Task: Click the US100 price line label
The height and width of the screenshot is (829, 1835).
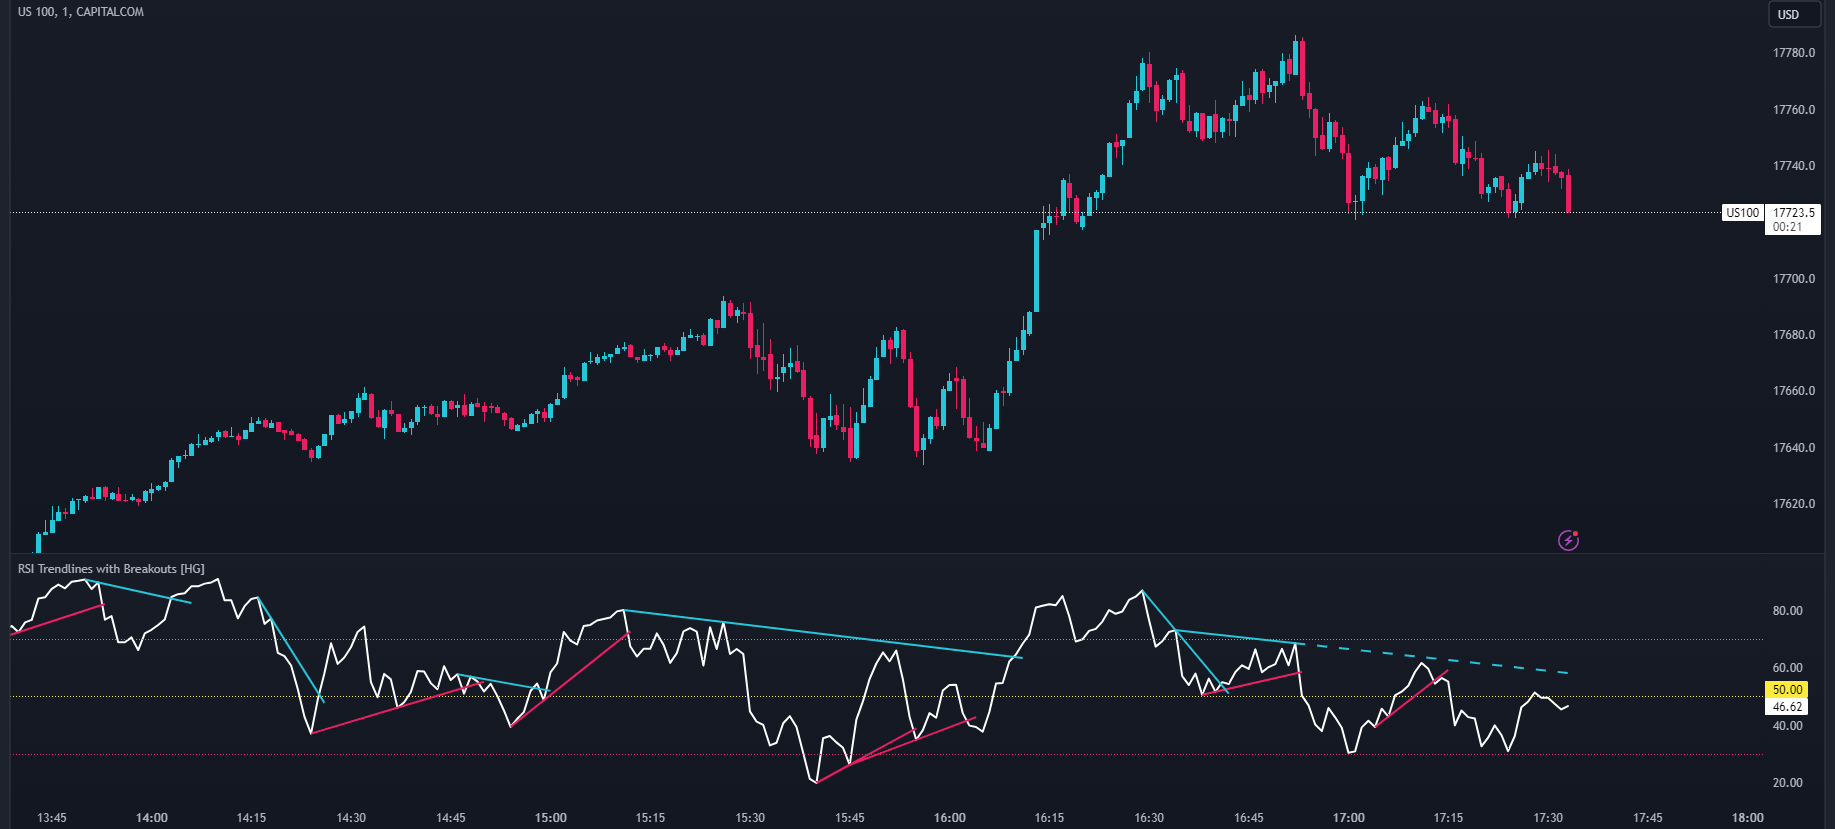Action: click(x=1742, y=213)
